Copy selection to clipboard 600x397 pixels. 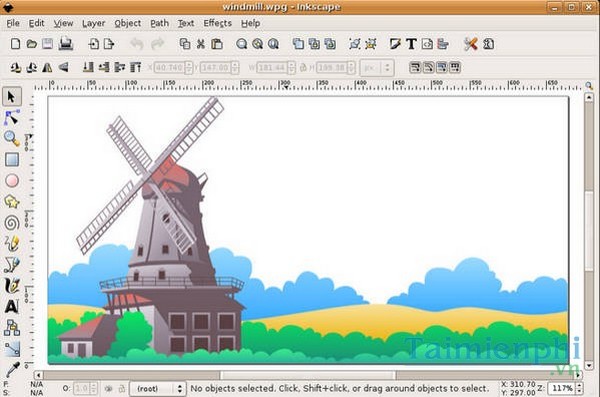pos(185,44)
